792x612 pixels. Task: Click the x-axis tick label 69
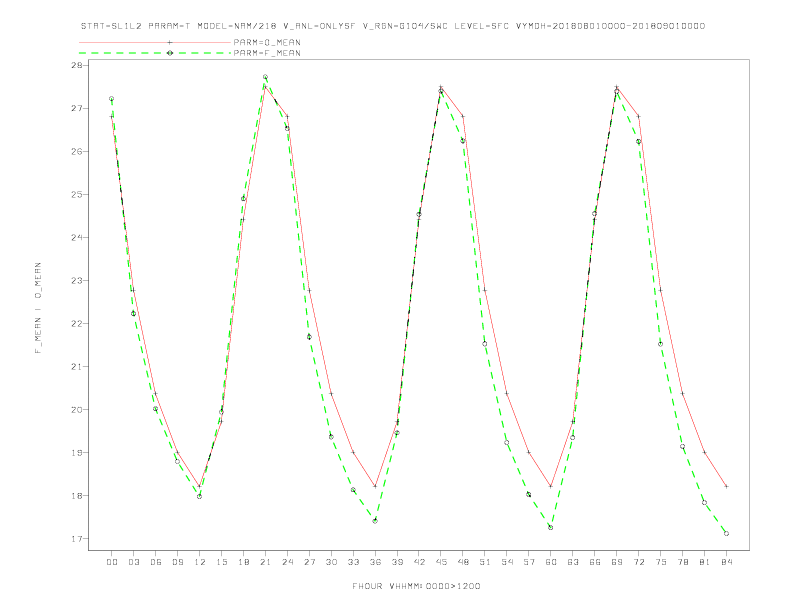[x=617, y=562]
